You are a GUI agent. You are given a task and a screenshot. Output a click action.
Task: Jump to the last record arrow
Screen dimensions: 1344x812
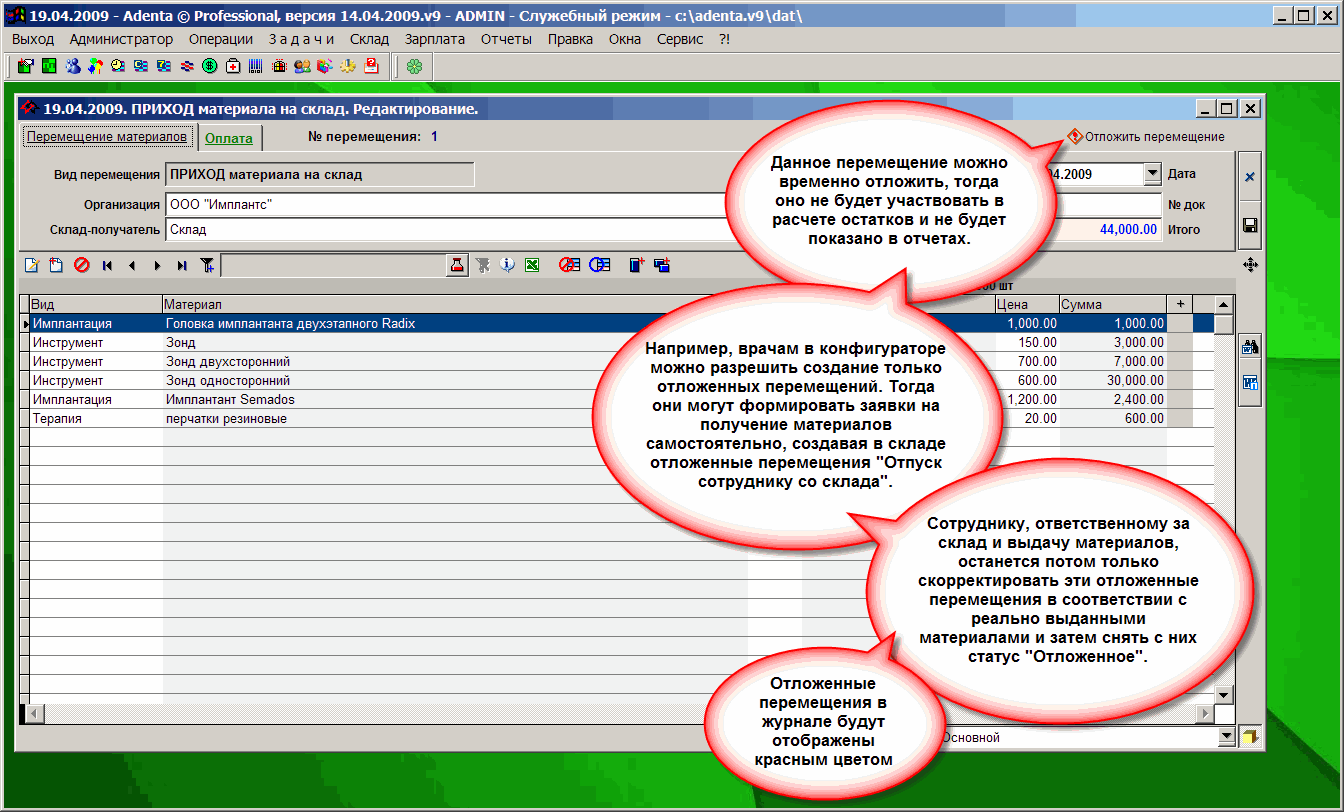tap(181, 265)
